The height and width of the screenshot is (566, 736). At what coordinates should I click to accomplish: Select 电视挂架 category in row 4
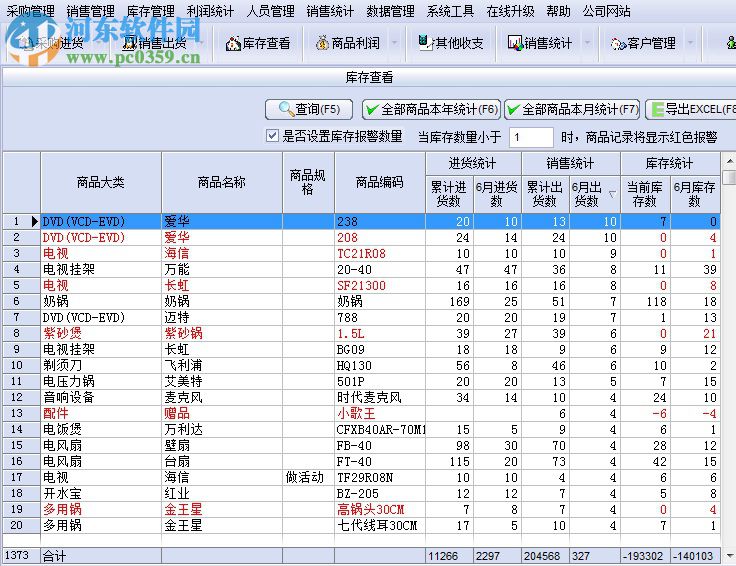101,269
